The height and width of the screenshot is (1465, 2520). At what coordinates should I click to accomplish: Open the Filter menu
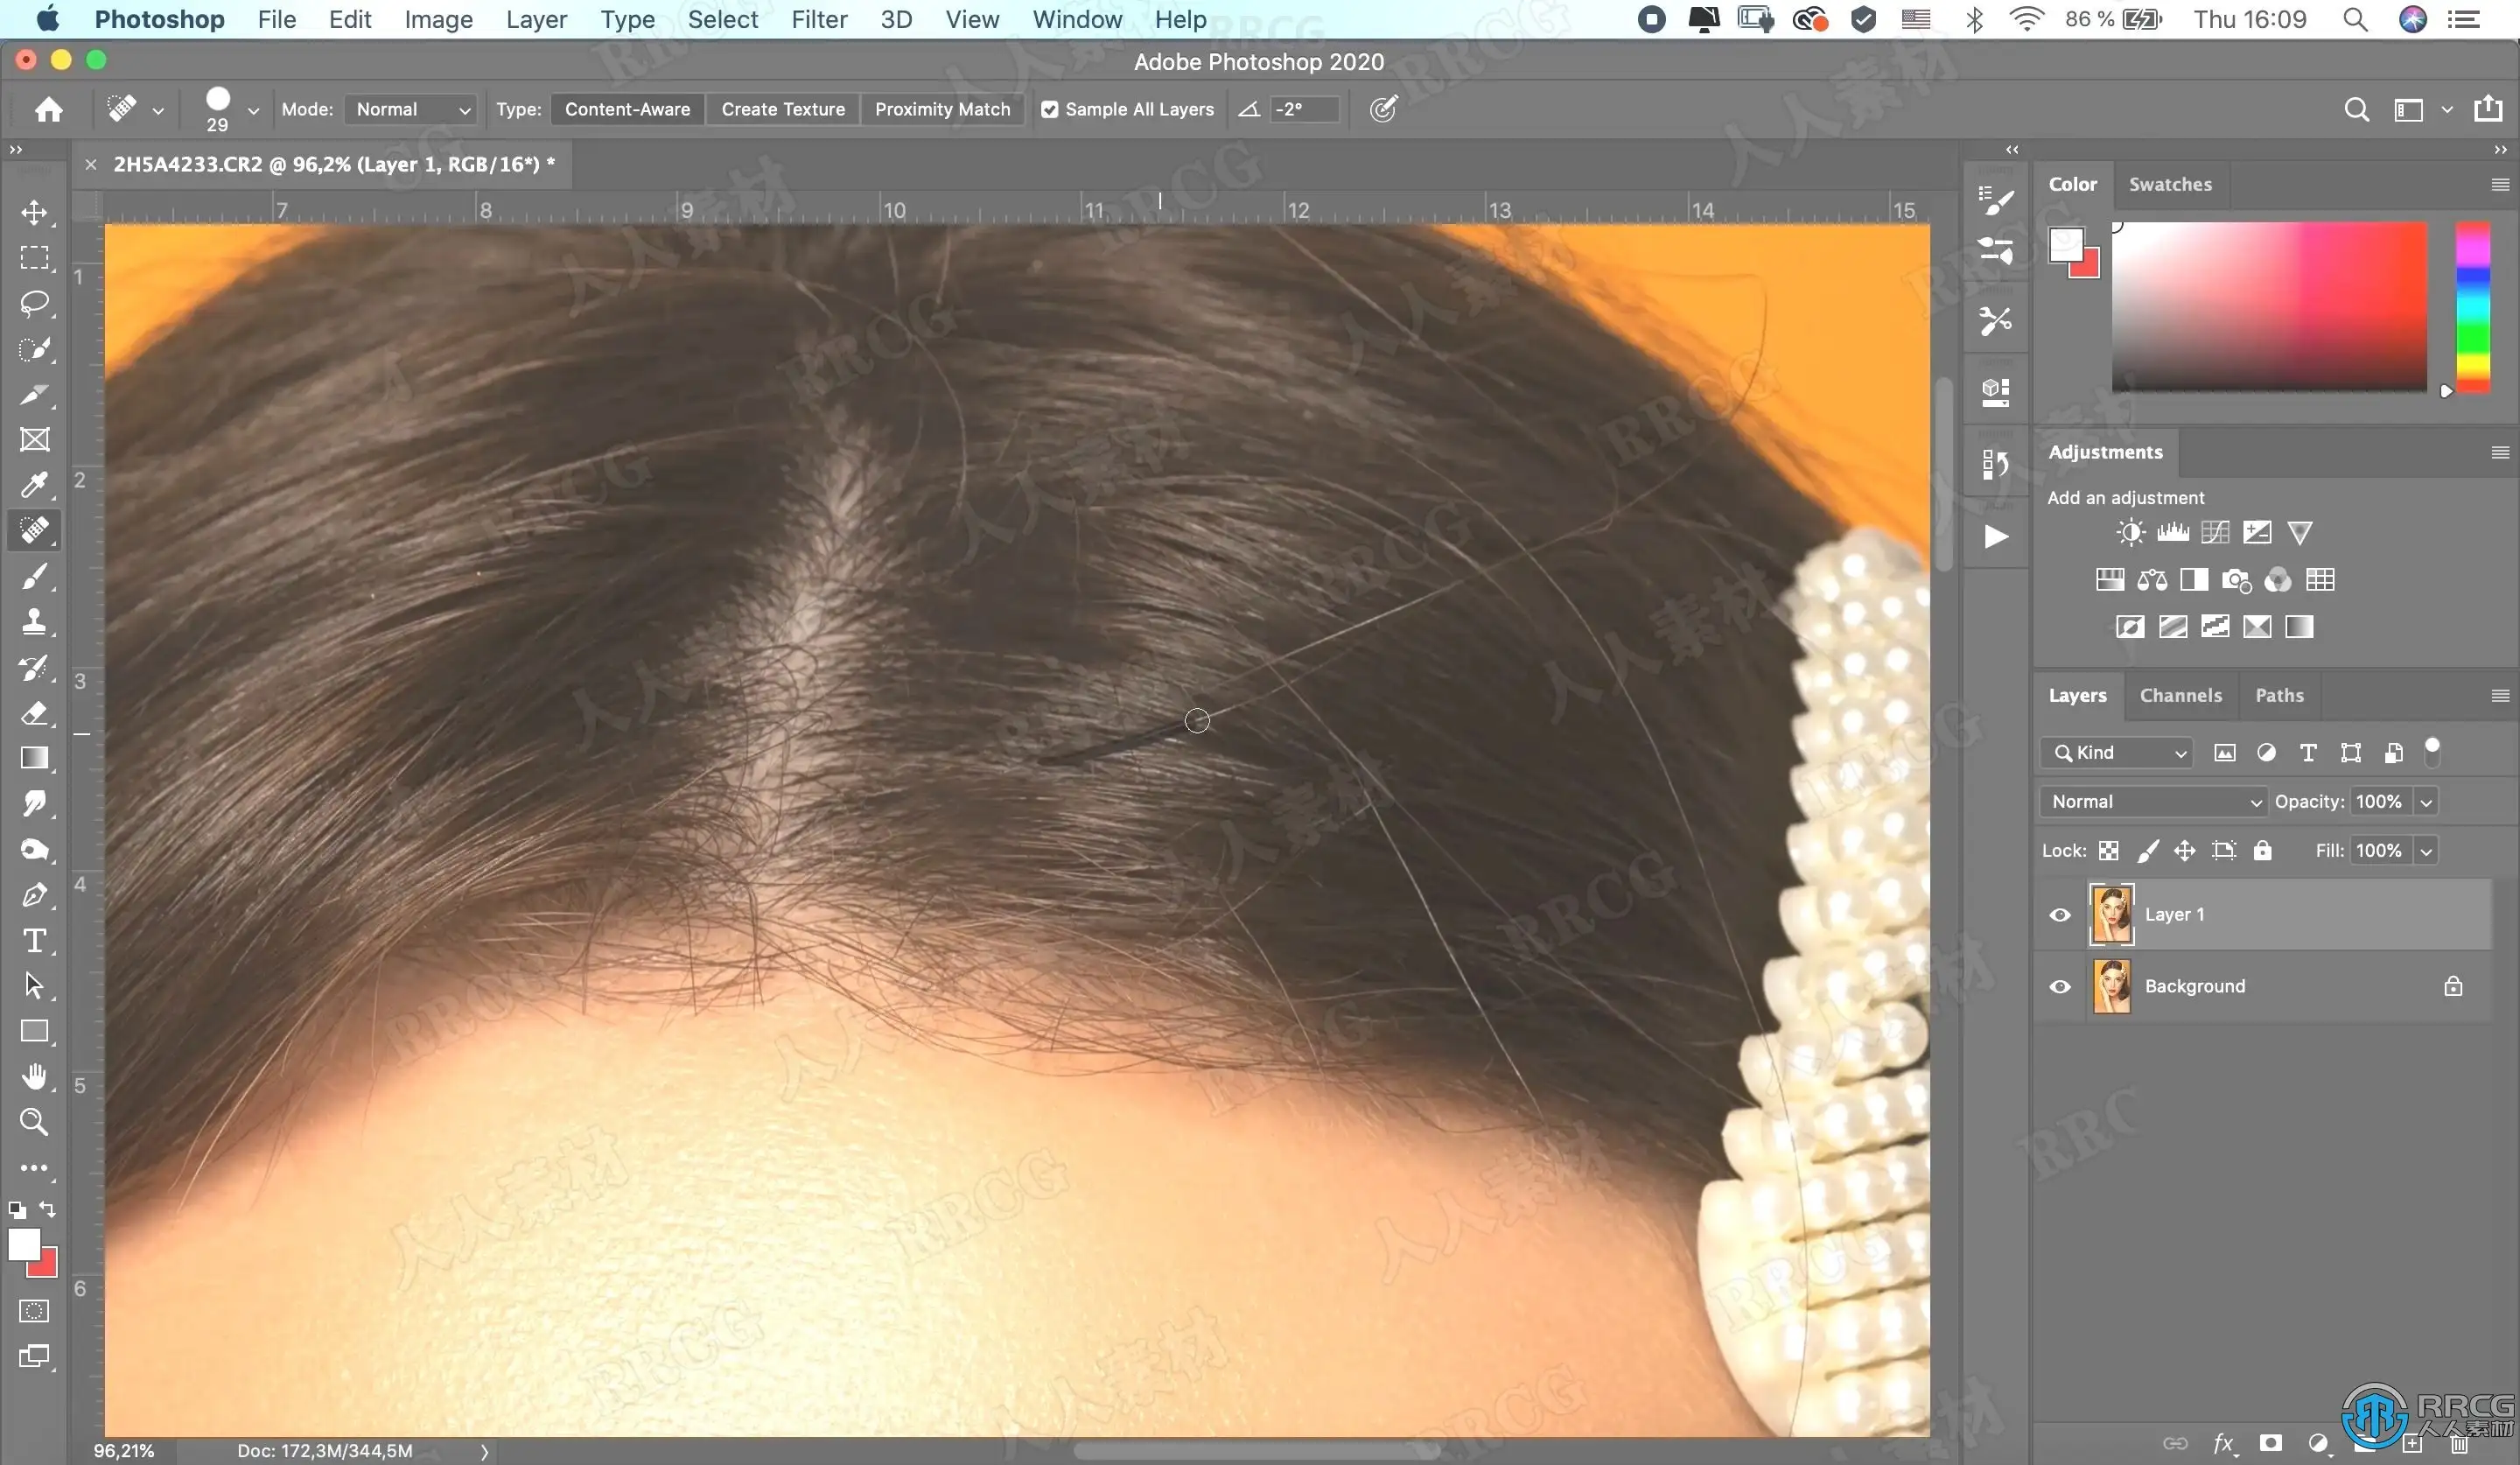point(818,19)
